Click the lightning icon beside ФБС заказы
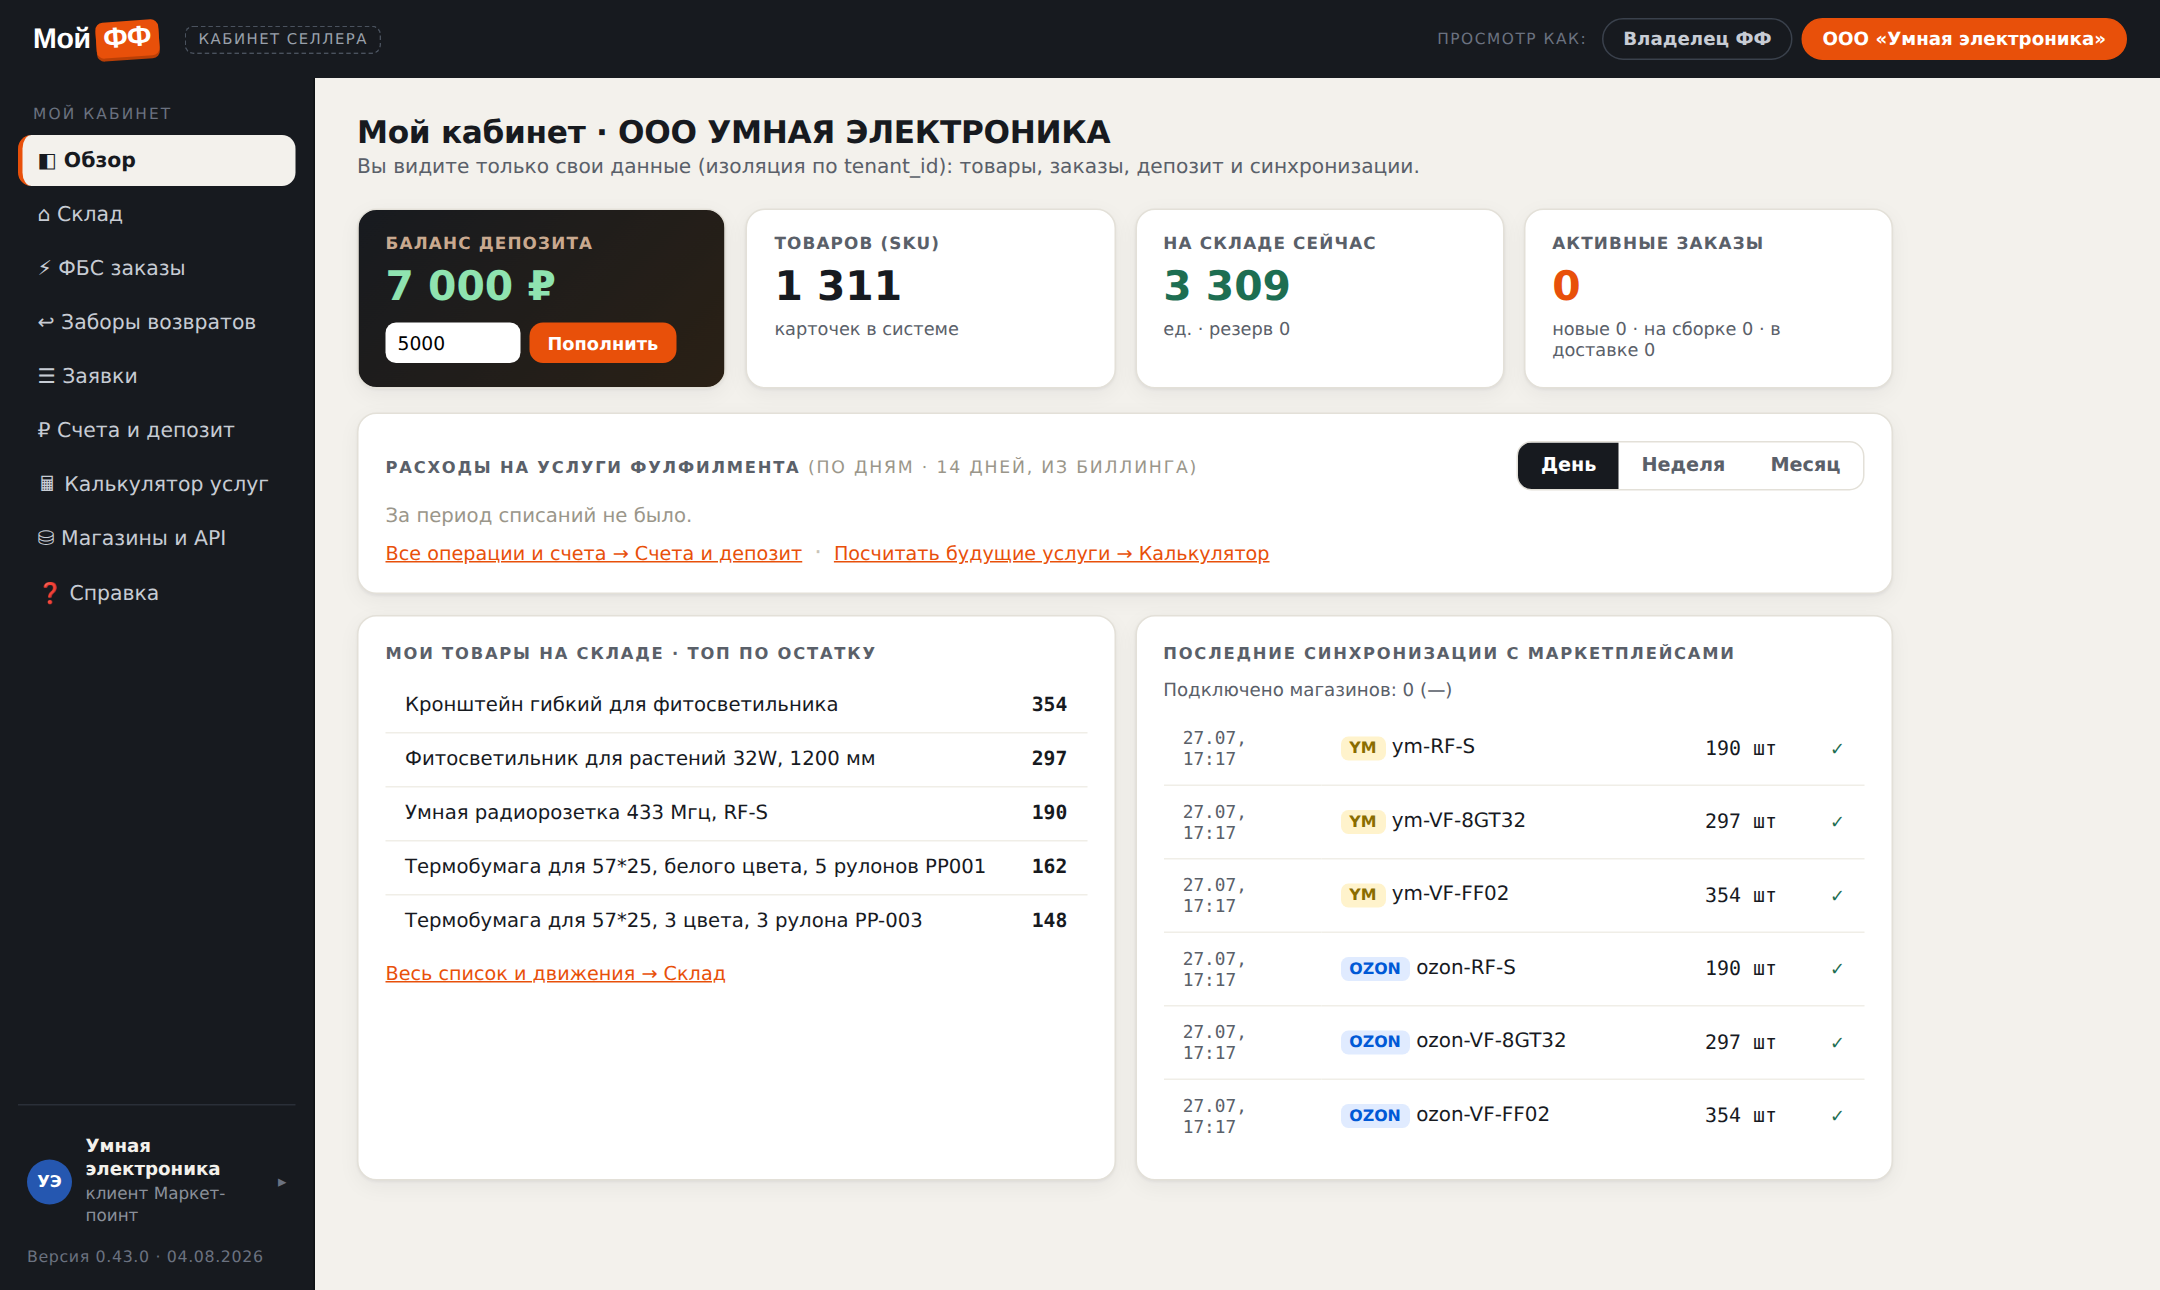The height and width of the screenshot is (1290, 2160). pos(44,268)
